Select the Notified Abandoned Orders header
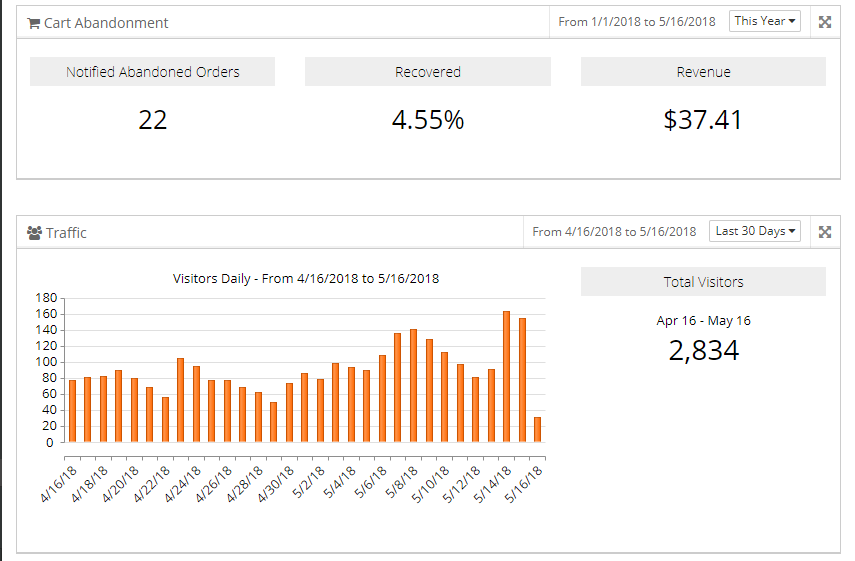 tap(152, 72)
